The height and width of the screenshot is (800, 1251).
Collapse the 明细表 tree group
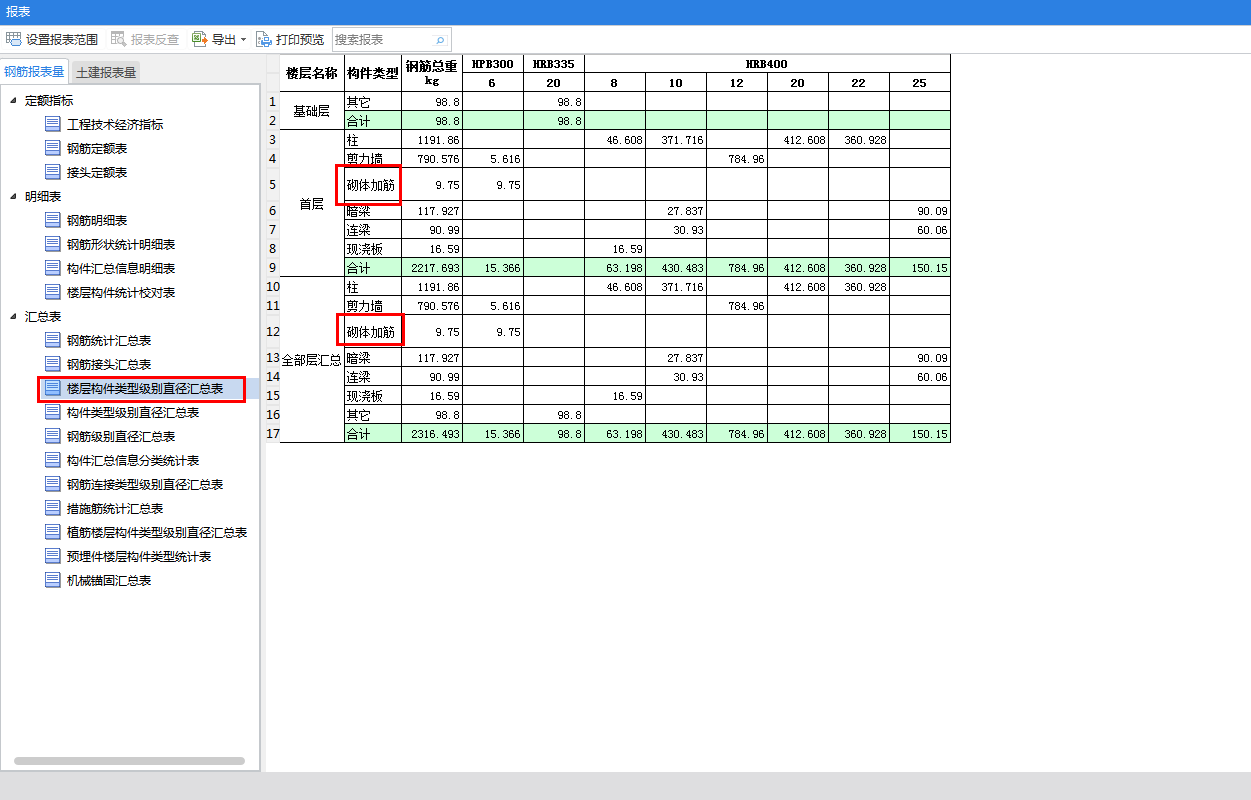pyautogui.click(x=13, y=196)
